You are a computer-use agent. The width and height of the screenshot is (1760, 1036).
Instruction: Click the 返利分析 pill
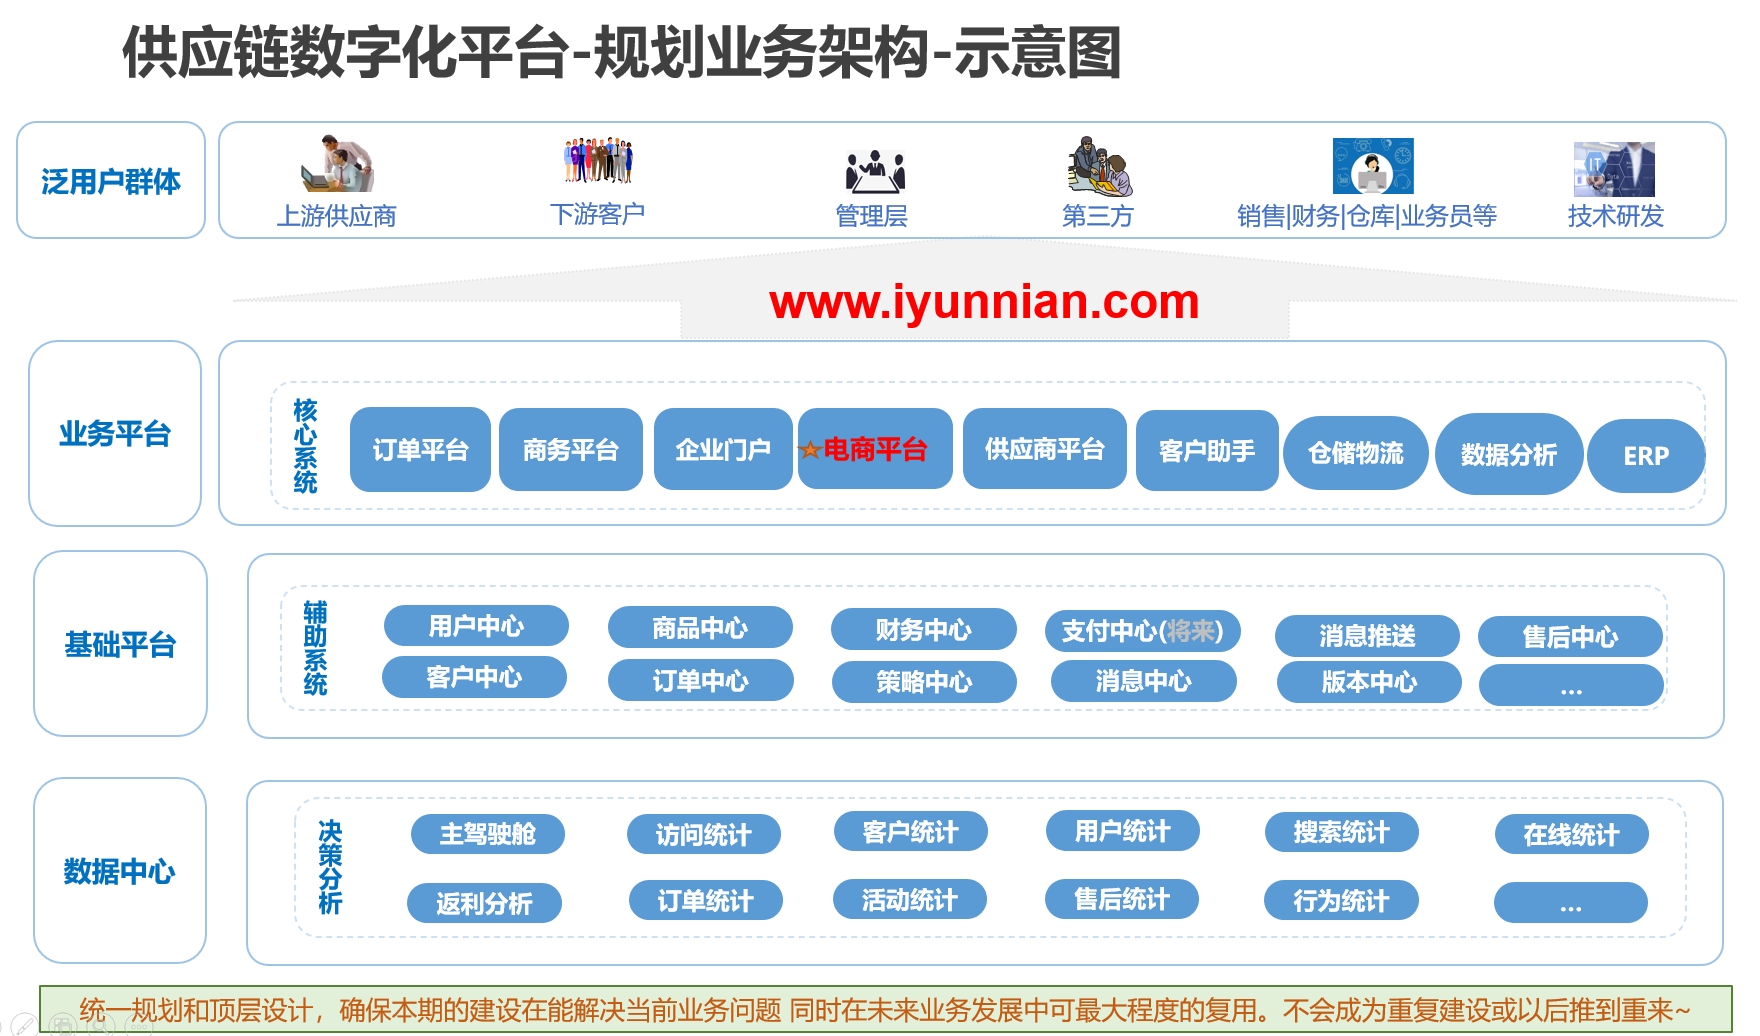(484, 904)
